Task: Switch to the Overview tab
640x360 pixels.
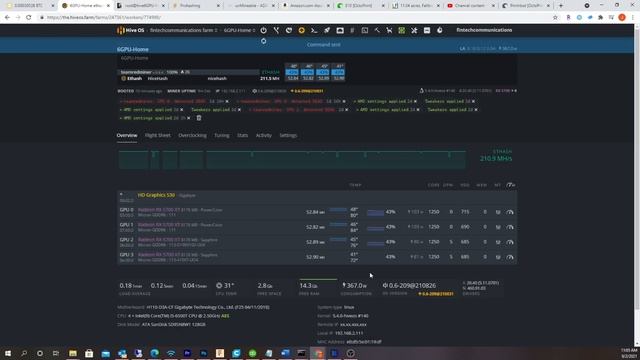Action: click(127, 136)
